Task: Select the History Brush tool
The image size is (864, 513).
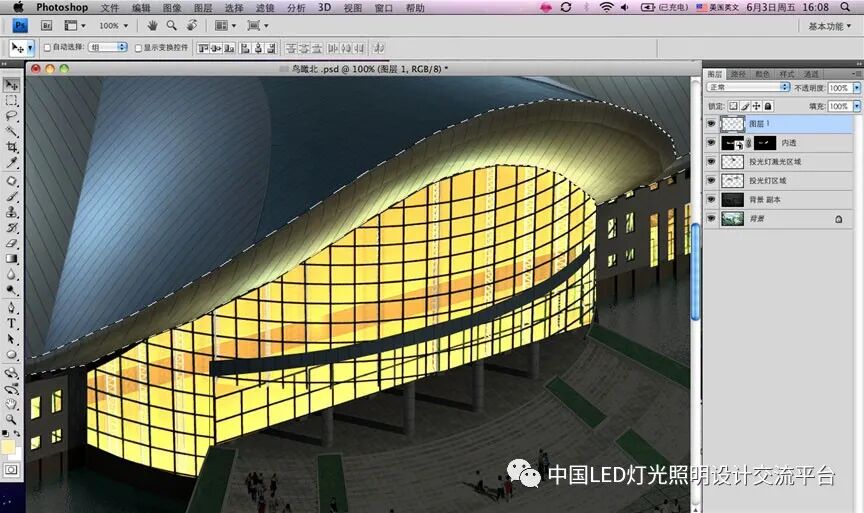Action: [11, 228]
